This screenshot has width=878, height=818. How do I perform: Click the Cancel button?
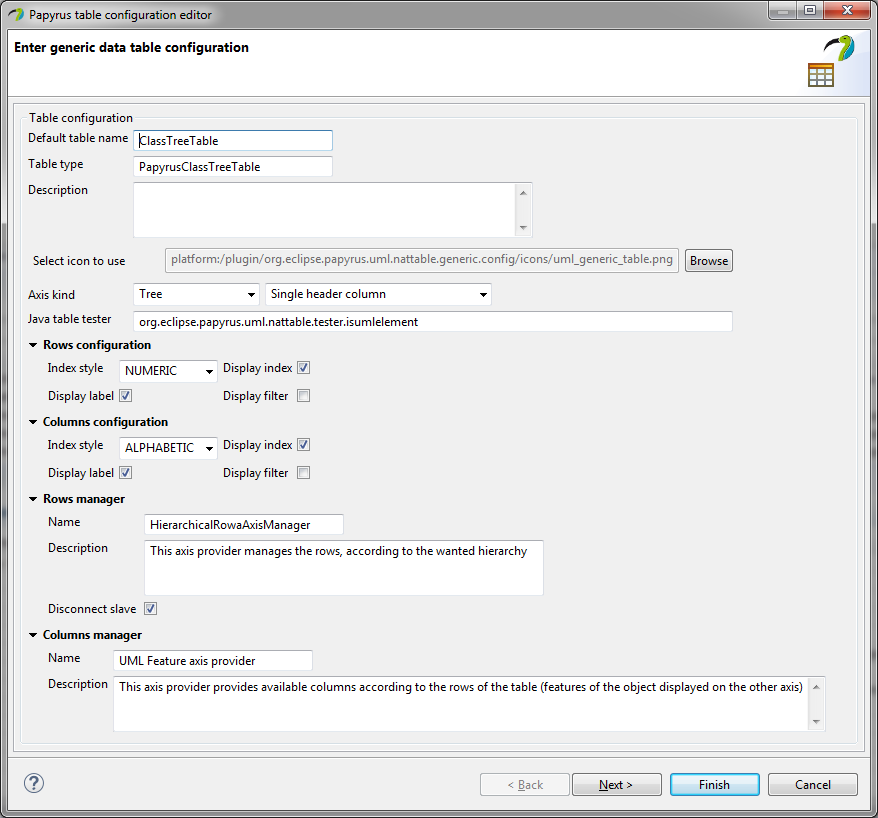pos(812,784)
